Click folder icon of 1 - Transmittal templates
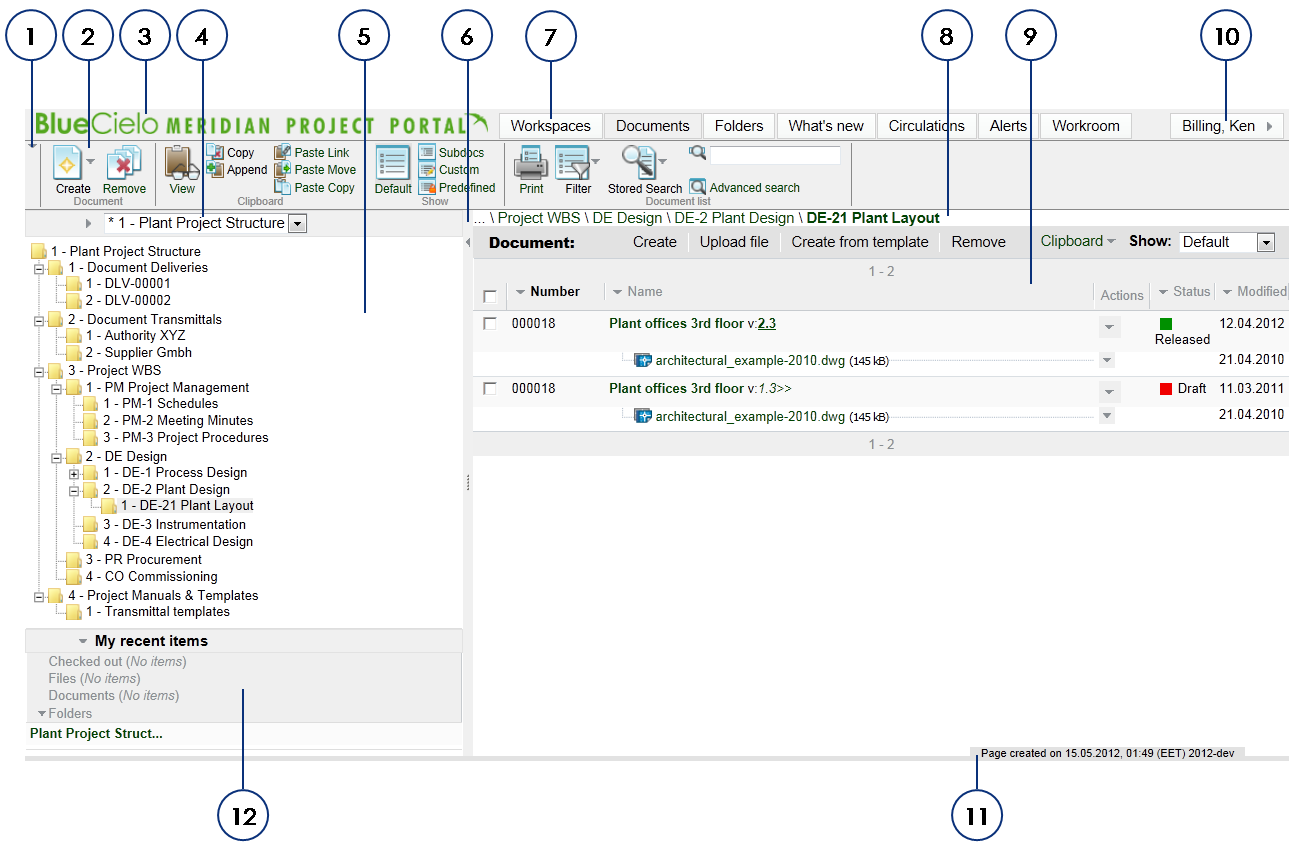 coord(73,612)
